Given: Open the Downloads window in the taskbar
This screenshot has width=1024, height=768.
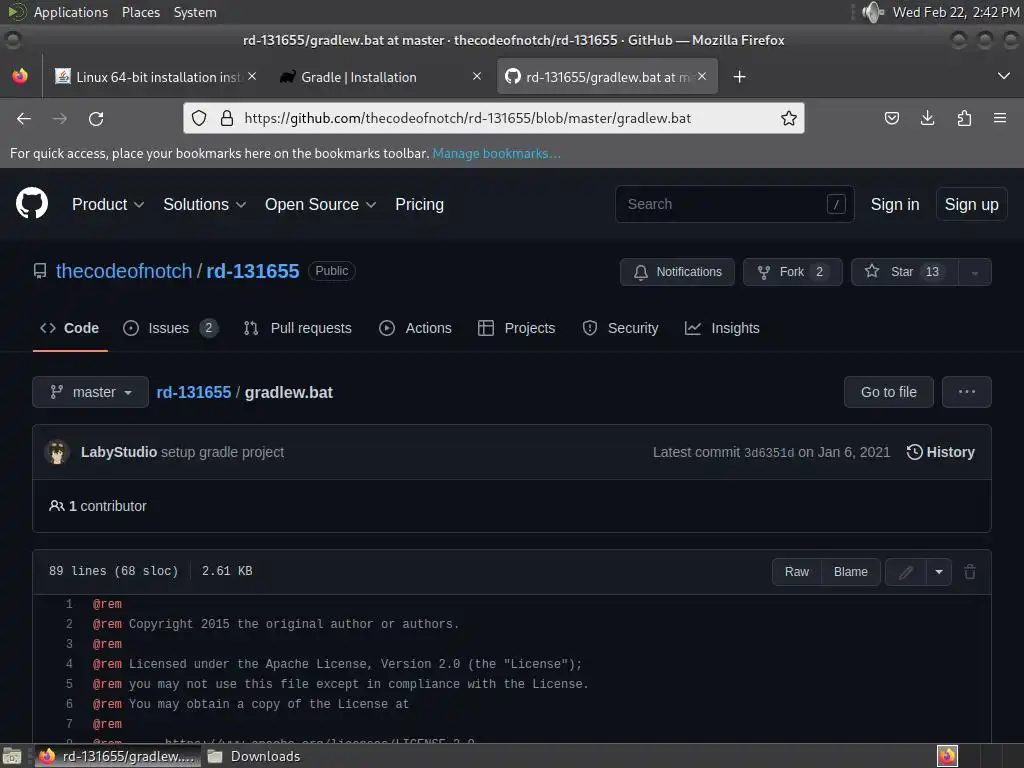Looking at the screenshot, I should 255,756.
